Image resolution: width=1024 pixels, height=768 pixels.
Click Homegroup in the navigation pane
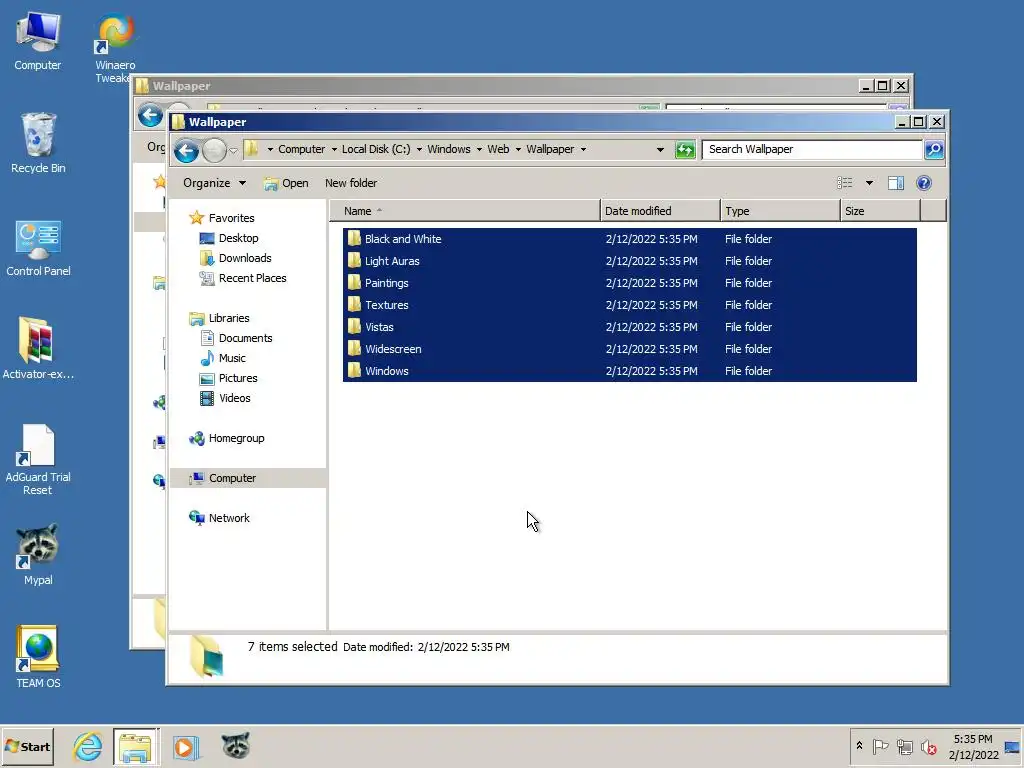click(226, 438)
